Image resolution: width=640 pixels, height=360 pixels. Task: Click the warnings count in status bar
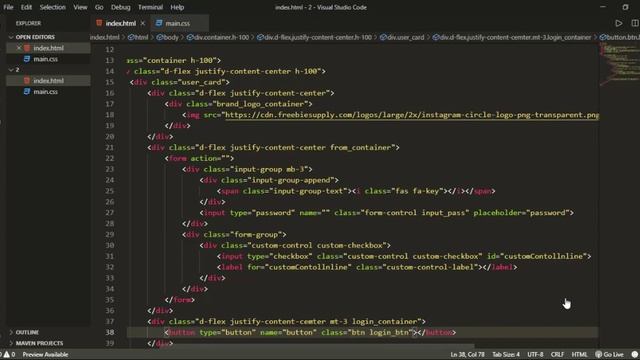click(x=9, y=354)
